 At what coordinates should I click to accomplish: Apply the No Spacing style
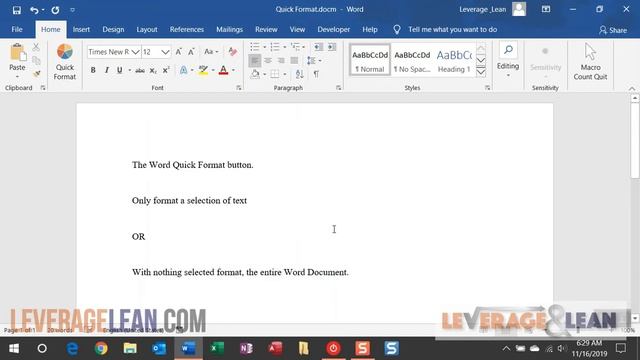412,60
